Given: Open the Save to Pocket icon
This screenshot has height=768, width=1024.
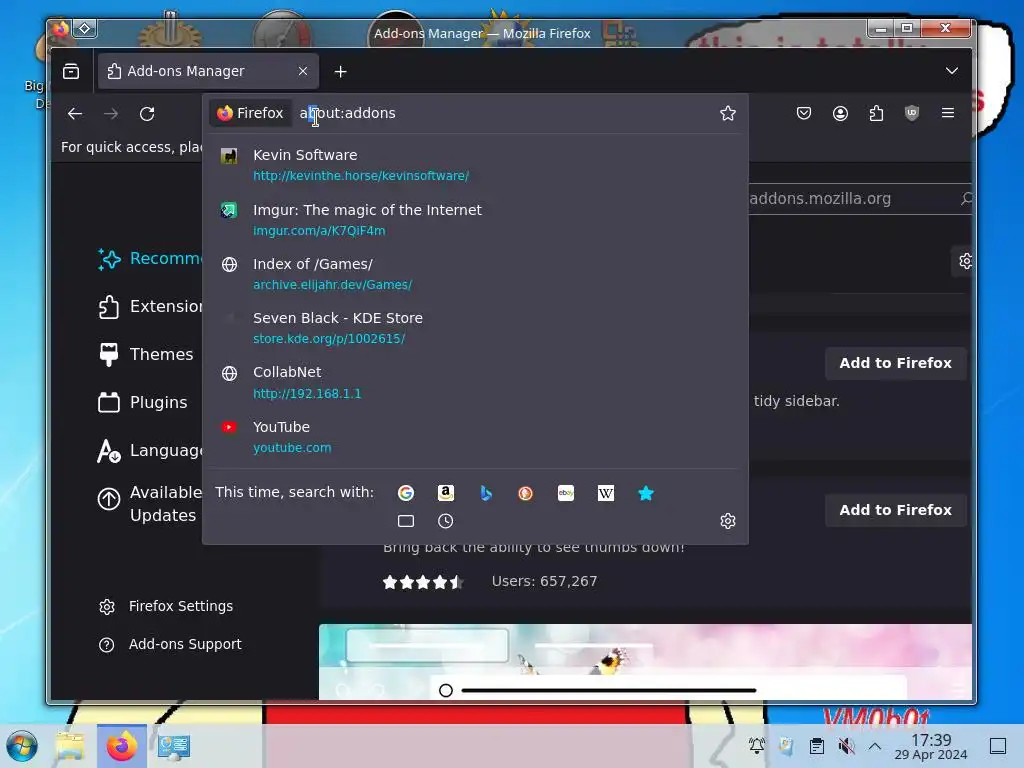Looking at the screenshot, I should coord(804,113).
